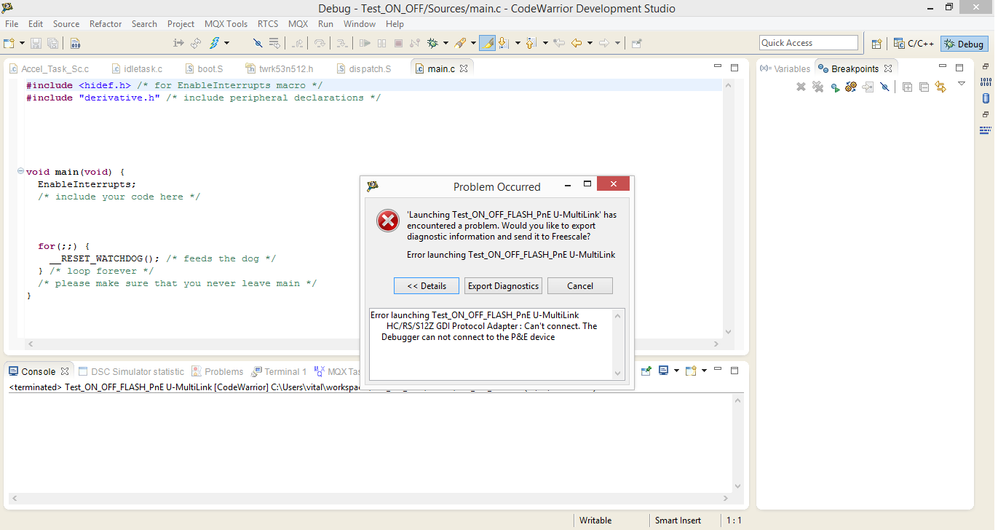Open the Breakpoints view menu triangle
998x530 pixels.
point(962,83)
